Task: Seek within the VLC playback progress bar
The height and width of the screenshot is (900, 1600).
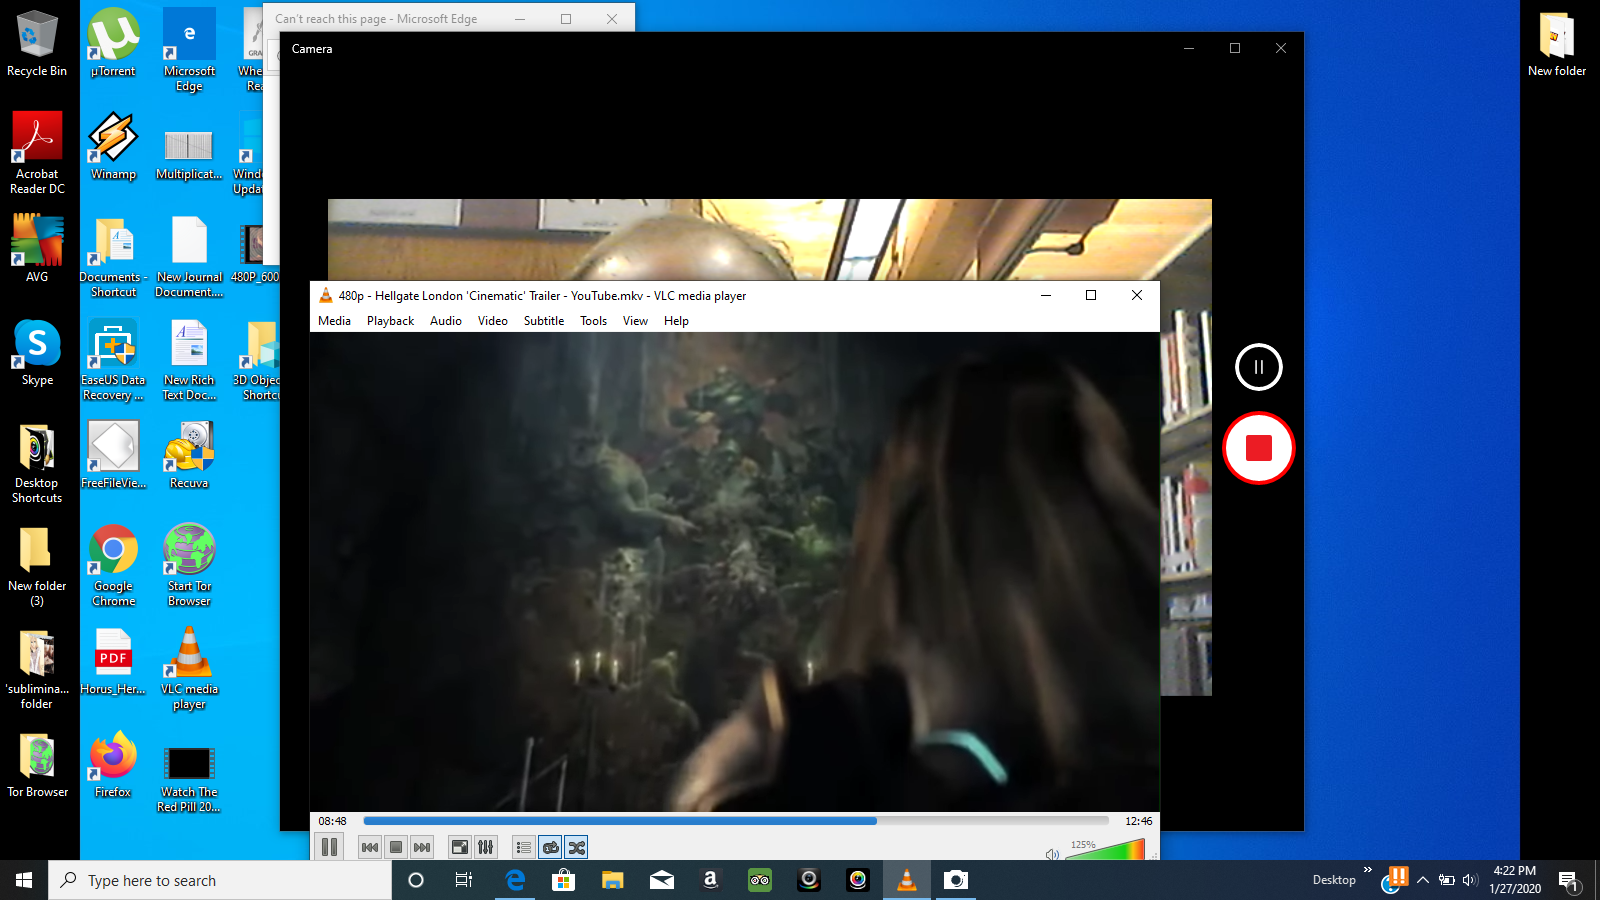Action: pyautogui.click(x=736, y=821)
